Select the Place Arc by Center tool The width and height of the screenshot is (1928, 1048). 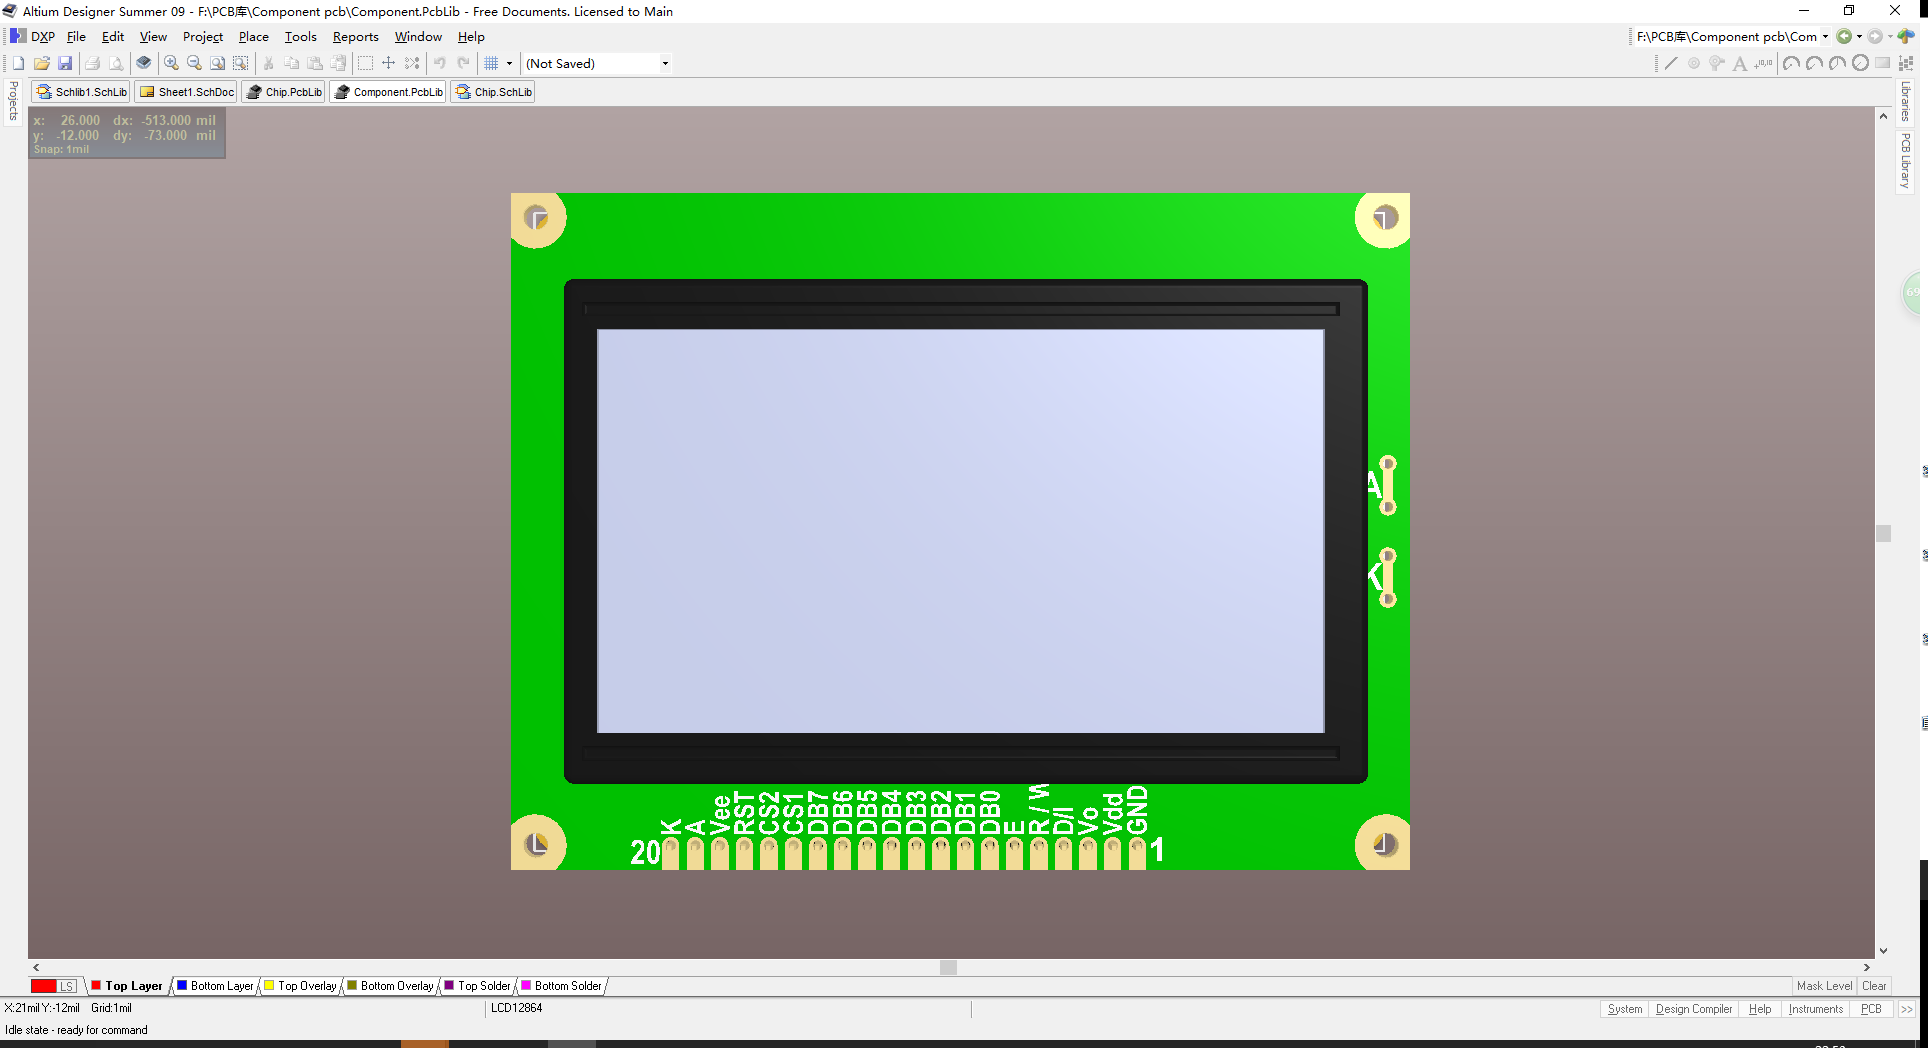1791,63
